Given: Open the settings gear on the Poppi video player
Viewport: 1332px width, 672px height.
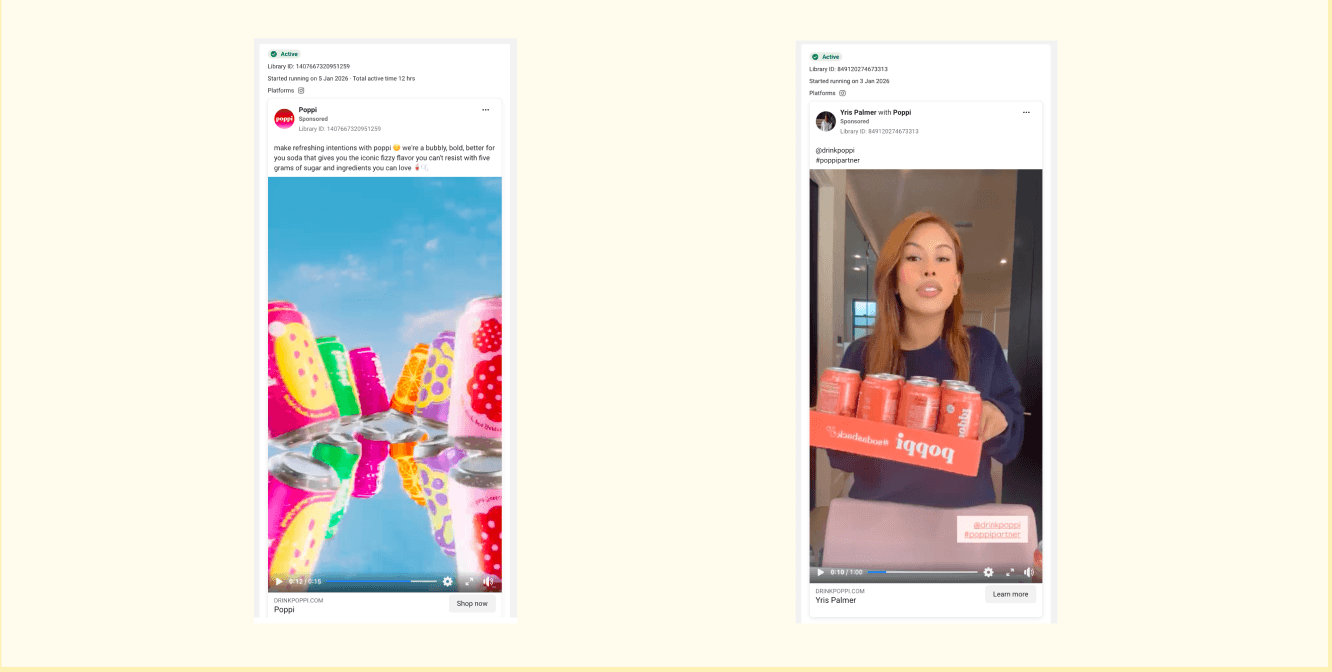Looking at the screenshot, I should [x=447, y=581].
